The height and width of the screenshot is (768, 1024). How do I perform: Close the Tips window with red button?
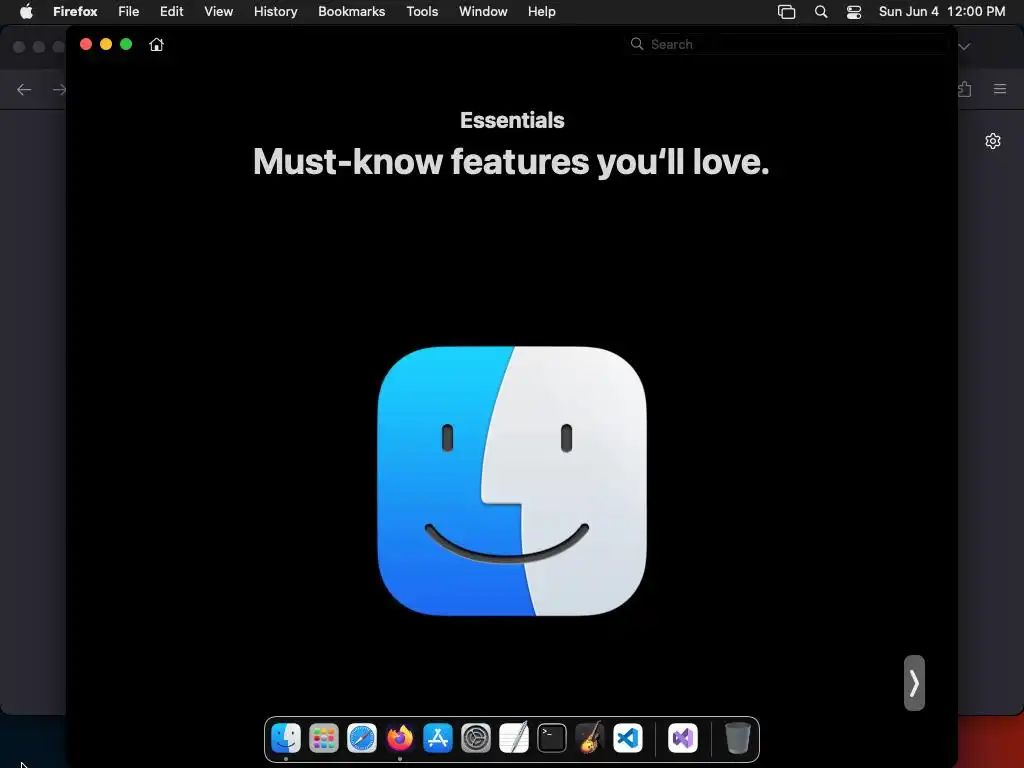86,44
